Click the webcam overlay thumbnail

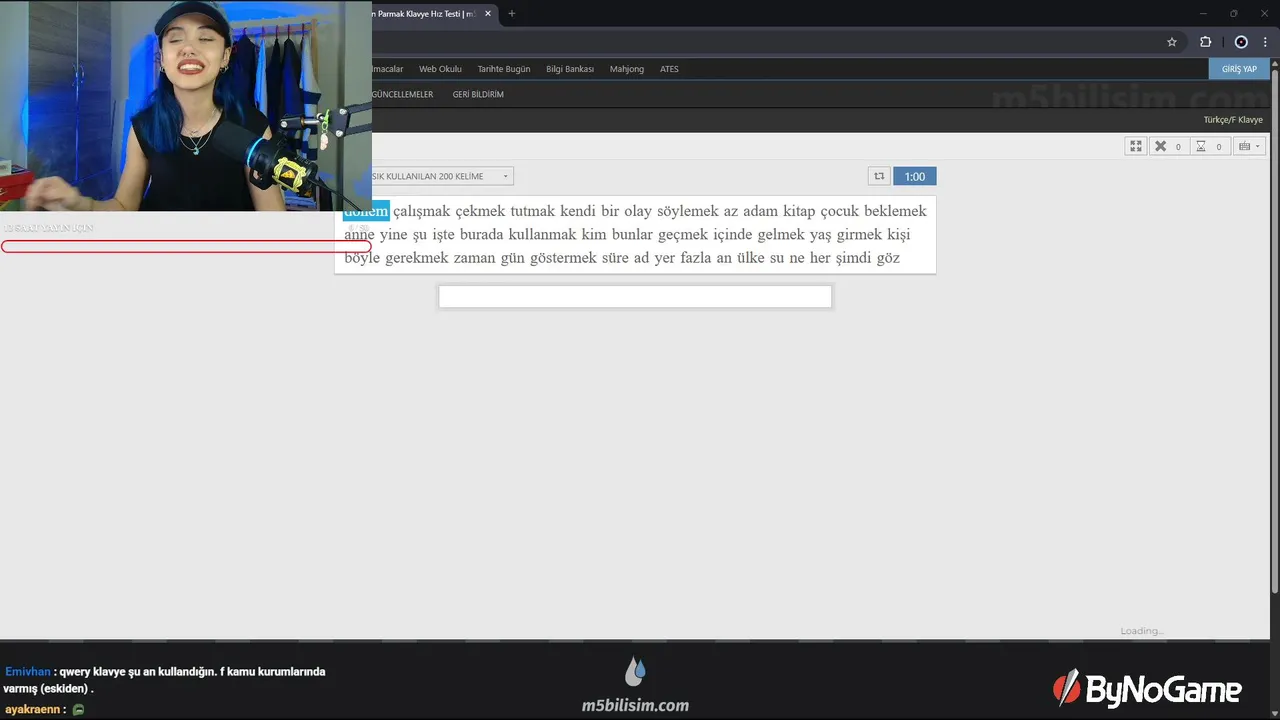[186, 105]
